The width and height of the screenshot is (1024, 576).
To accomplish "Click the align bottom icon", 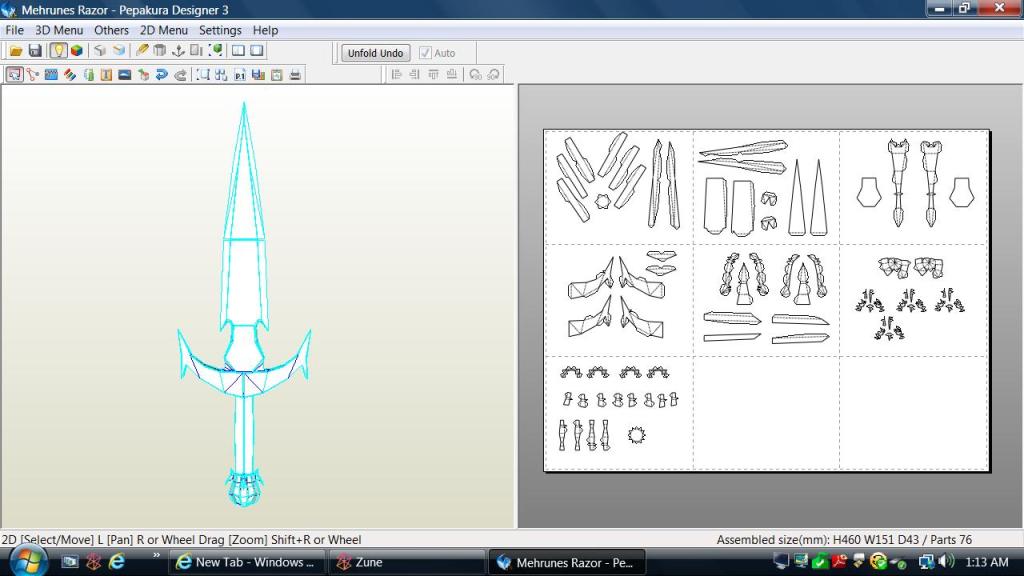I will coord(452,74).
